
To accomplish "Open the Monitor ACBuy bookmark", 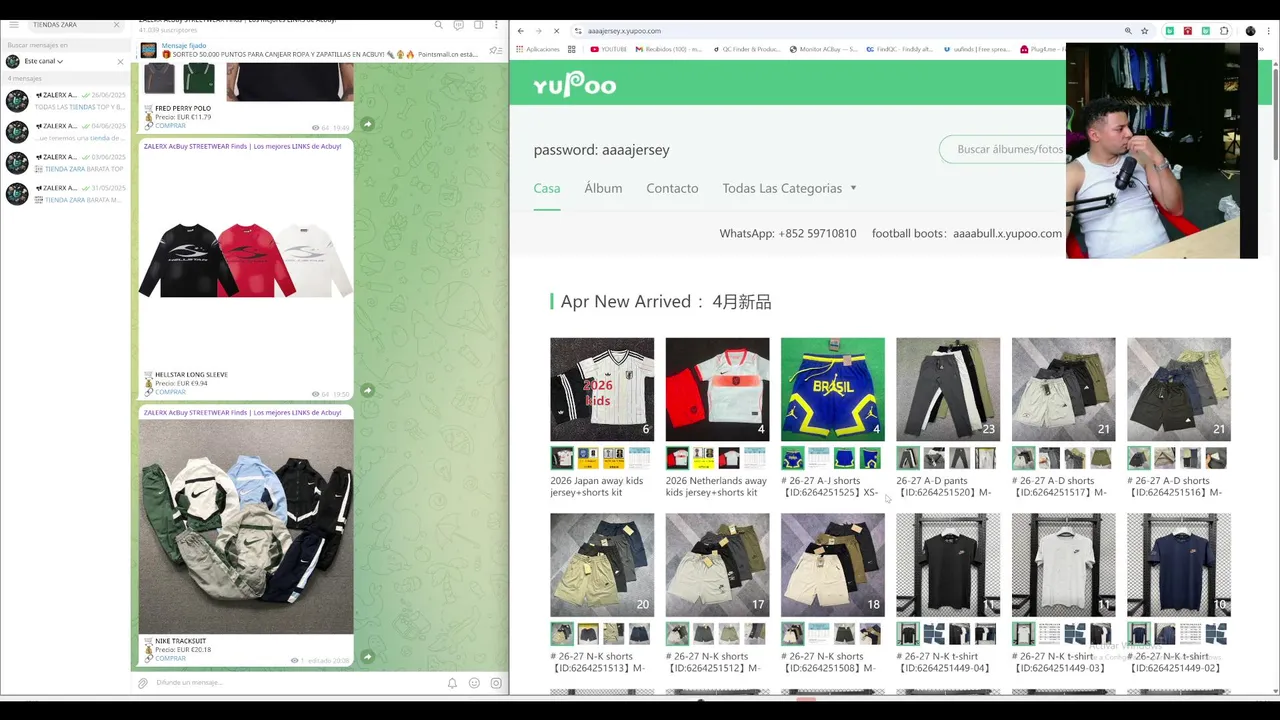I will click(x=824, y=49).
